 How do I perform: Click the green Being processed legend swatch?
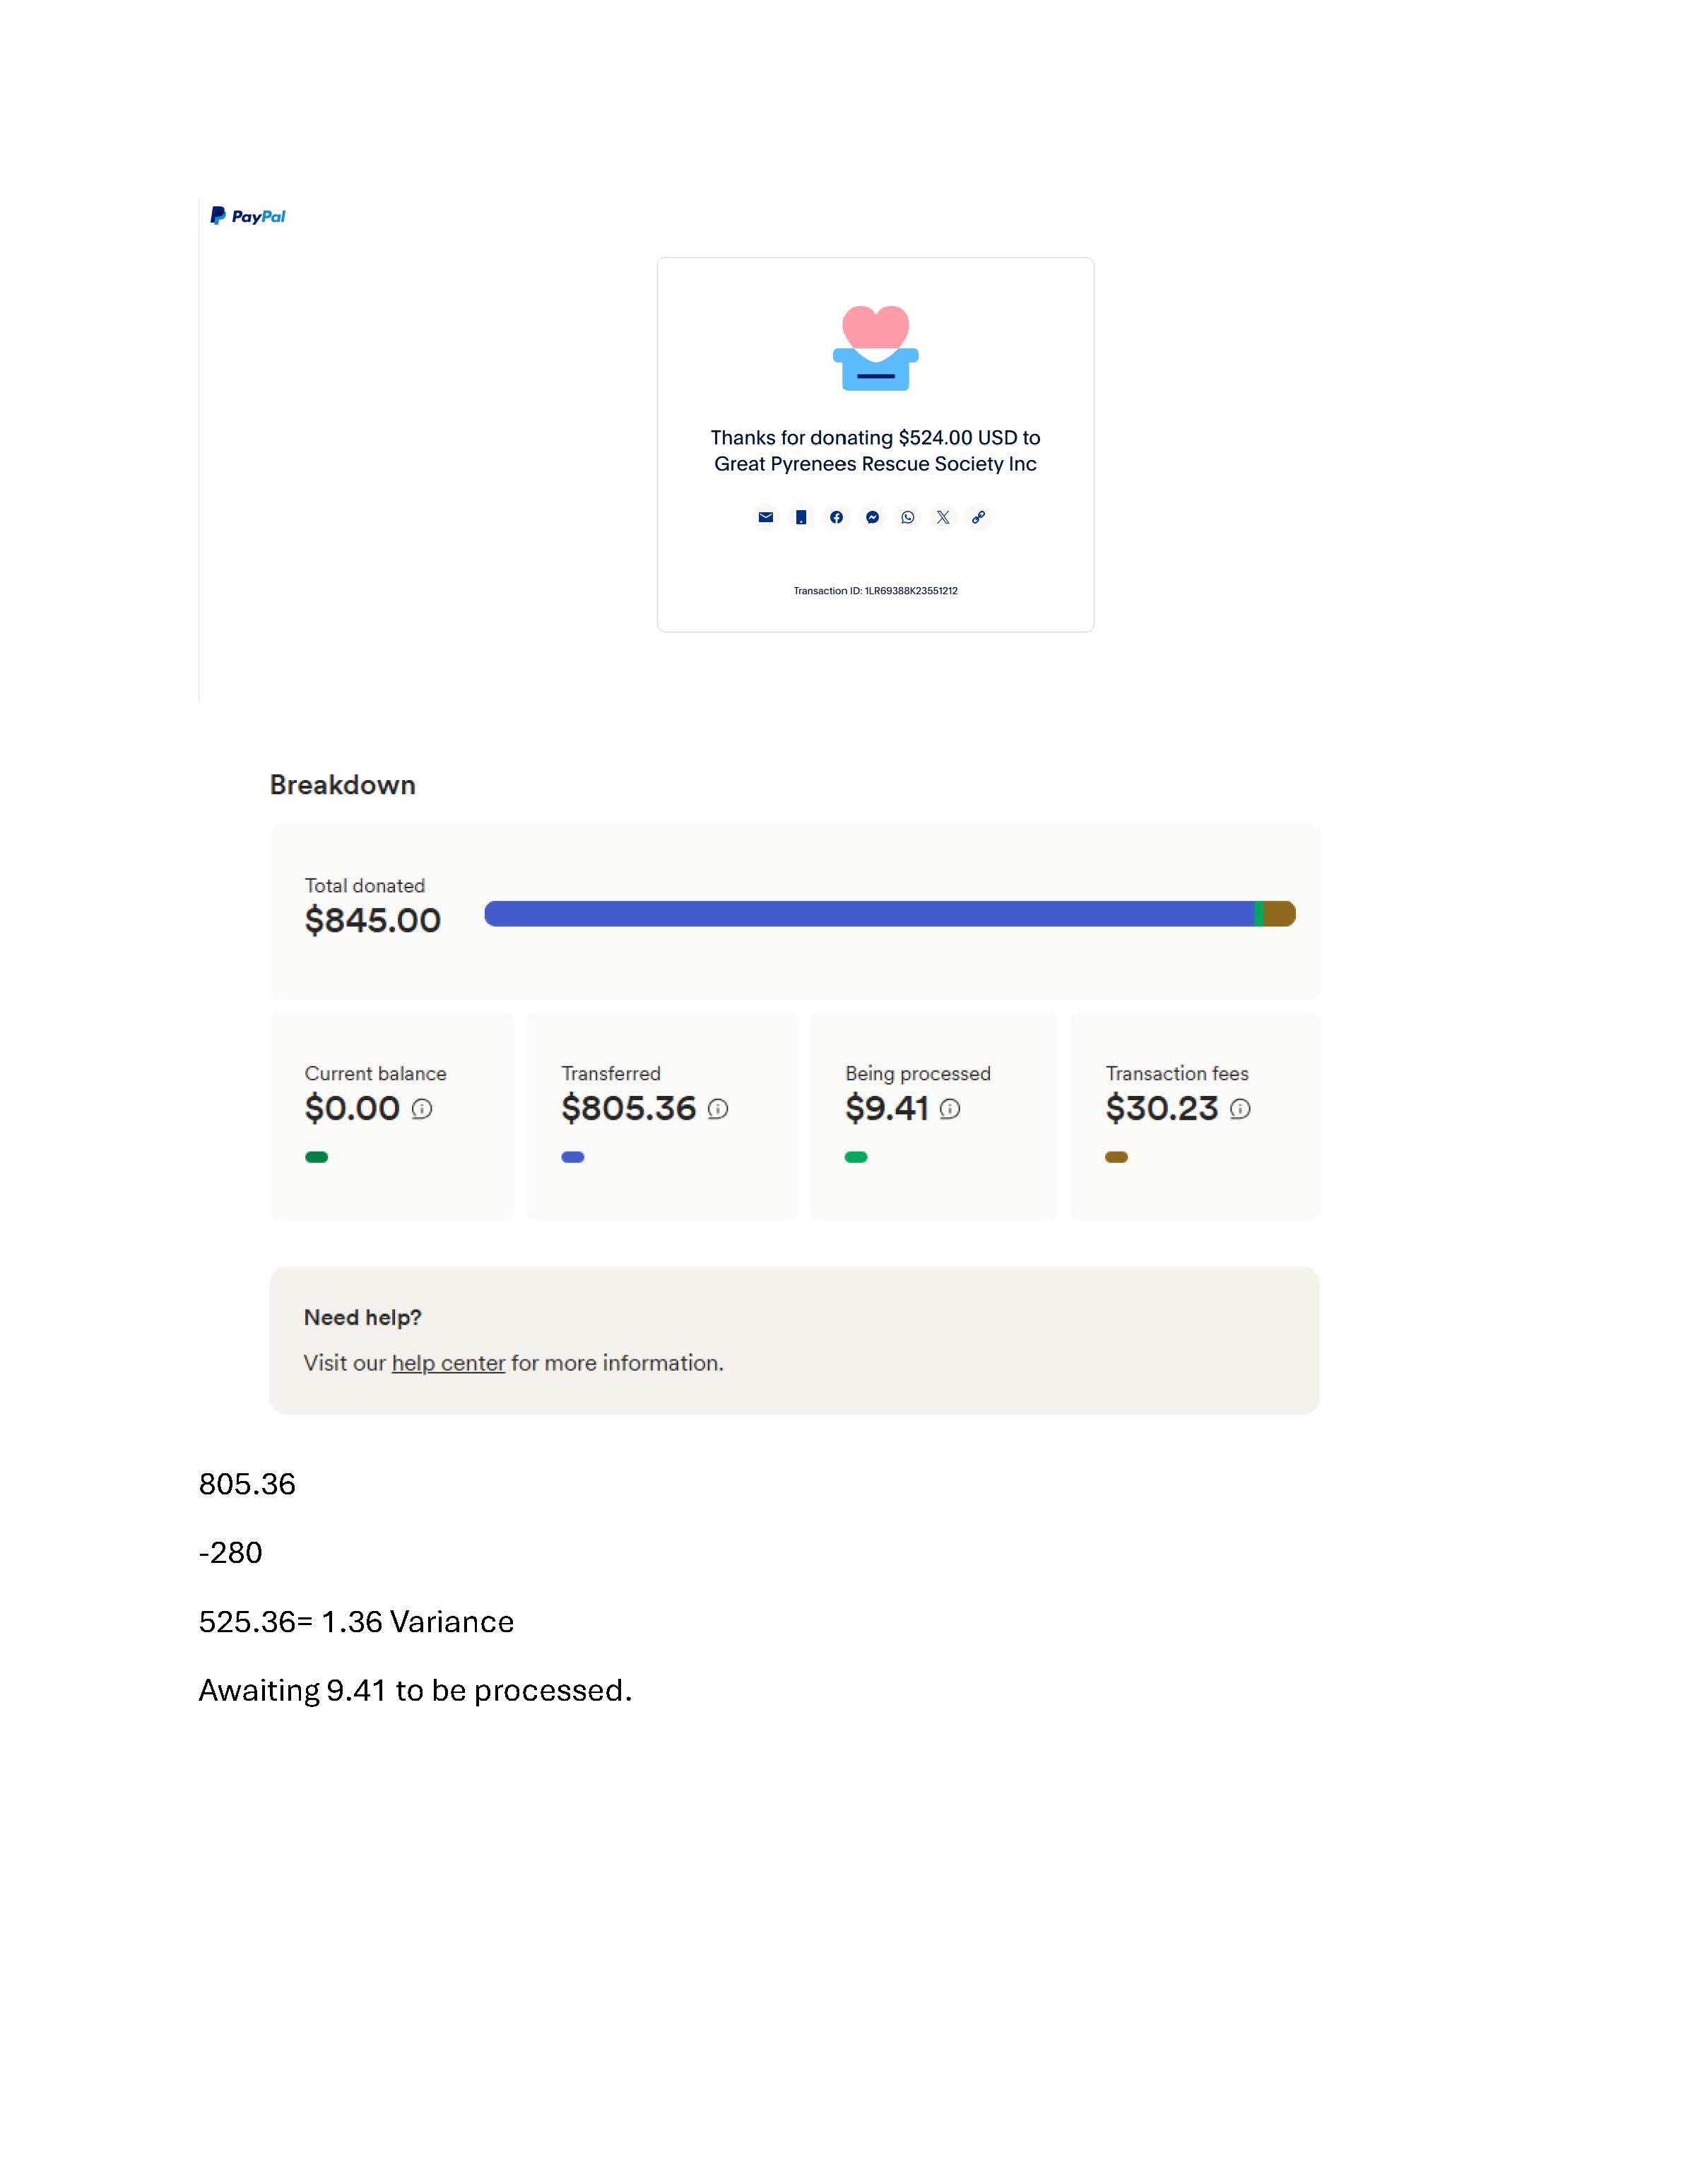pyautogui.click(x=856, y=1157)
